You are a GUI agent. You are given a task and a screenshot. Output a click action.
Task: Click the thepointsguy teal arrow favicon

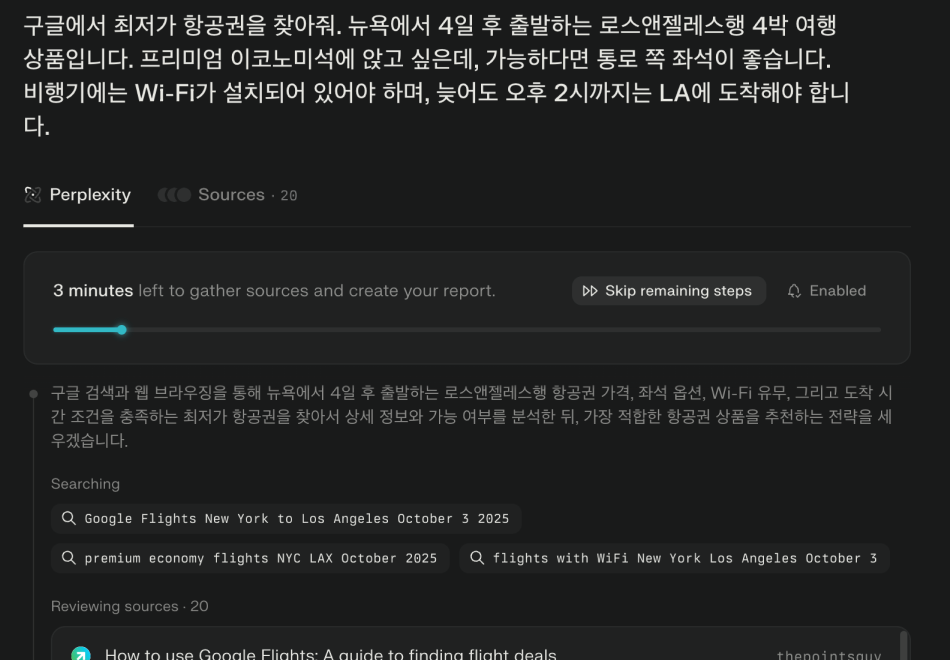(x=81, y=653)
